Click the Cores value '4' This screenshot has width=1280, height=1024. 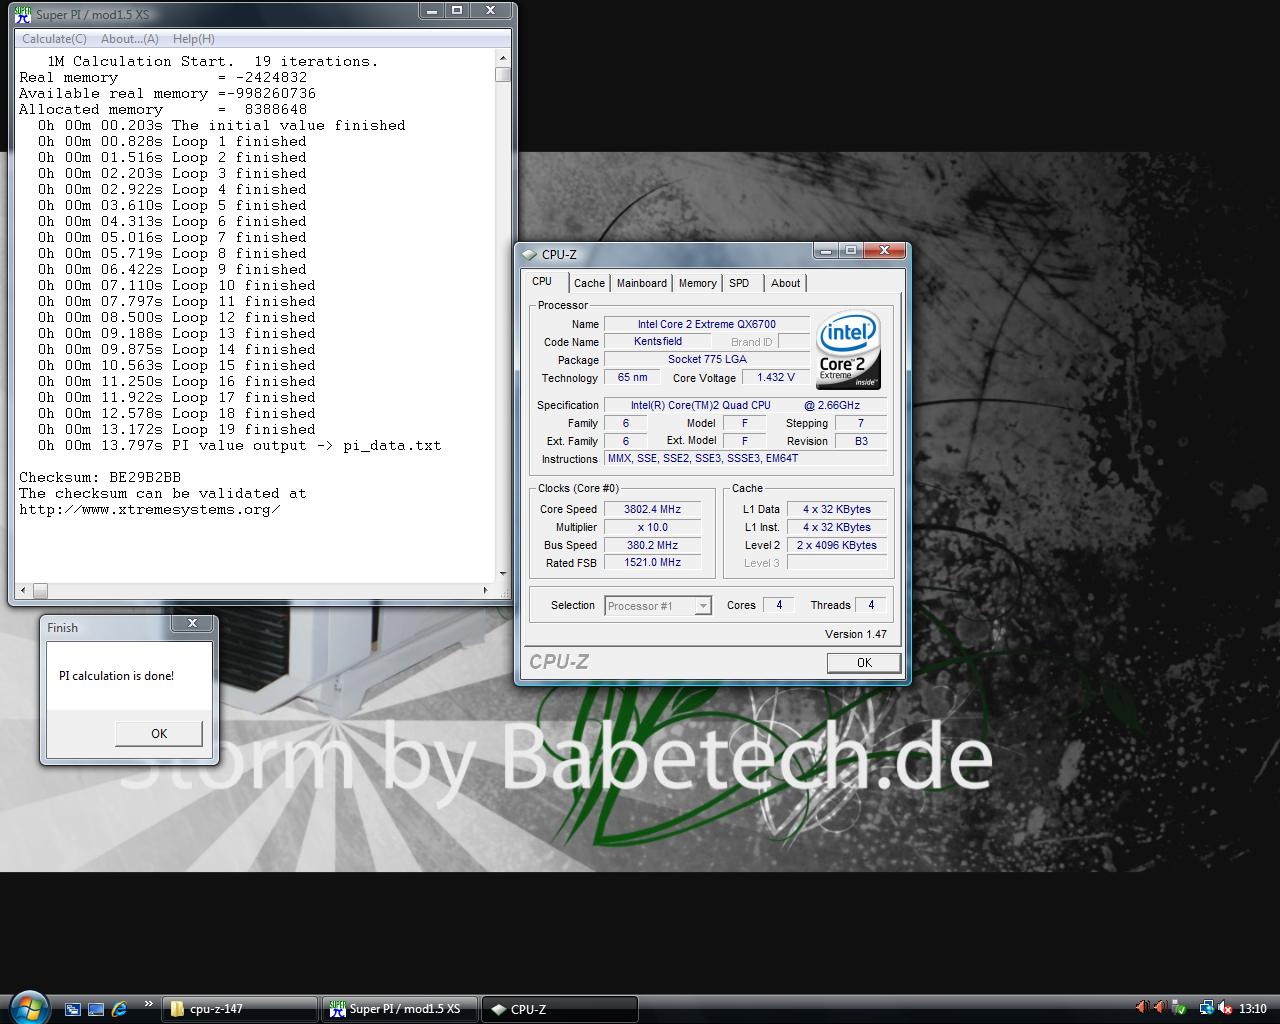(779, 605)
